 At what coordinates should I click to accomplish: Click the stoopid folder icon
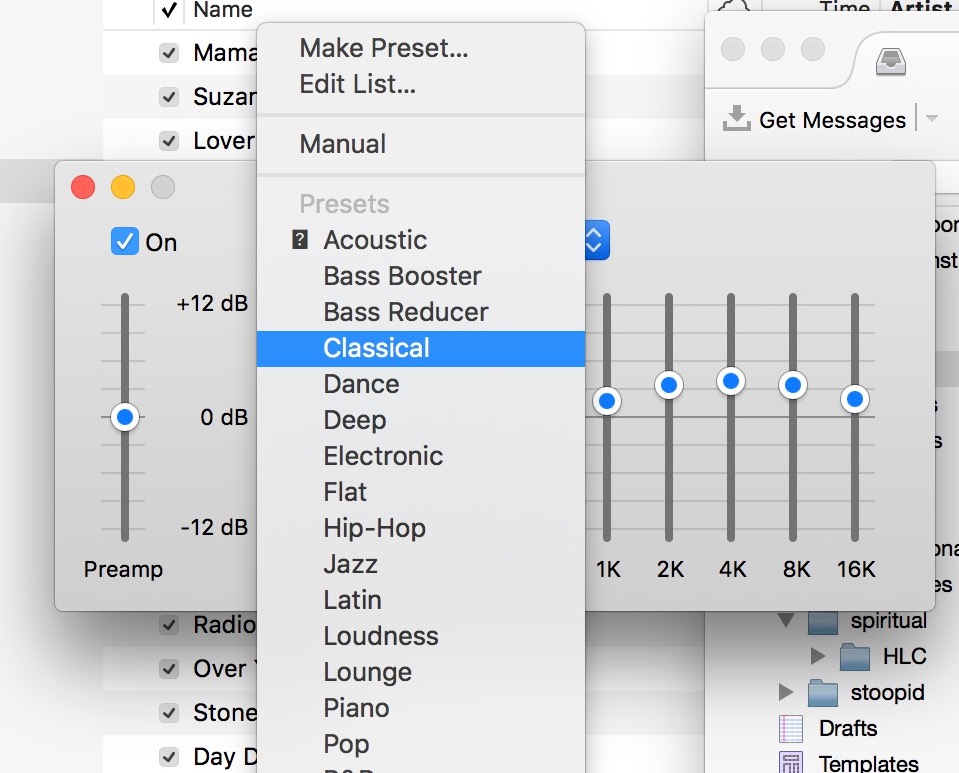[x=823, y=693]
